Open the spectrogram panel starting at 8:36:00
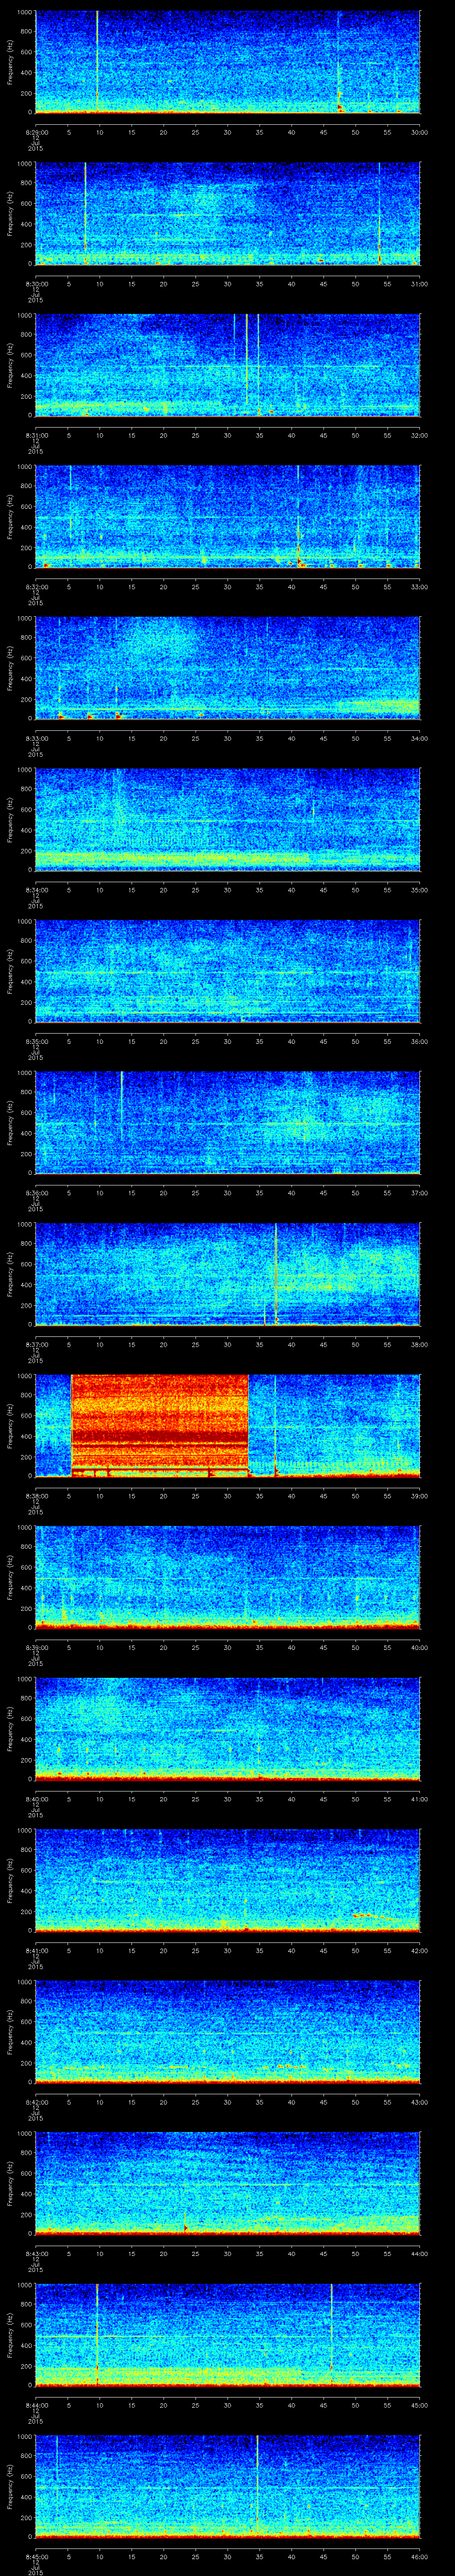This screenshot has height=2576, width=455. tap(227, 1123)
